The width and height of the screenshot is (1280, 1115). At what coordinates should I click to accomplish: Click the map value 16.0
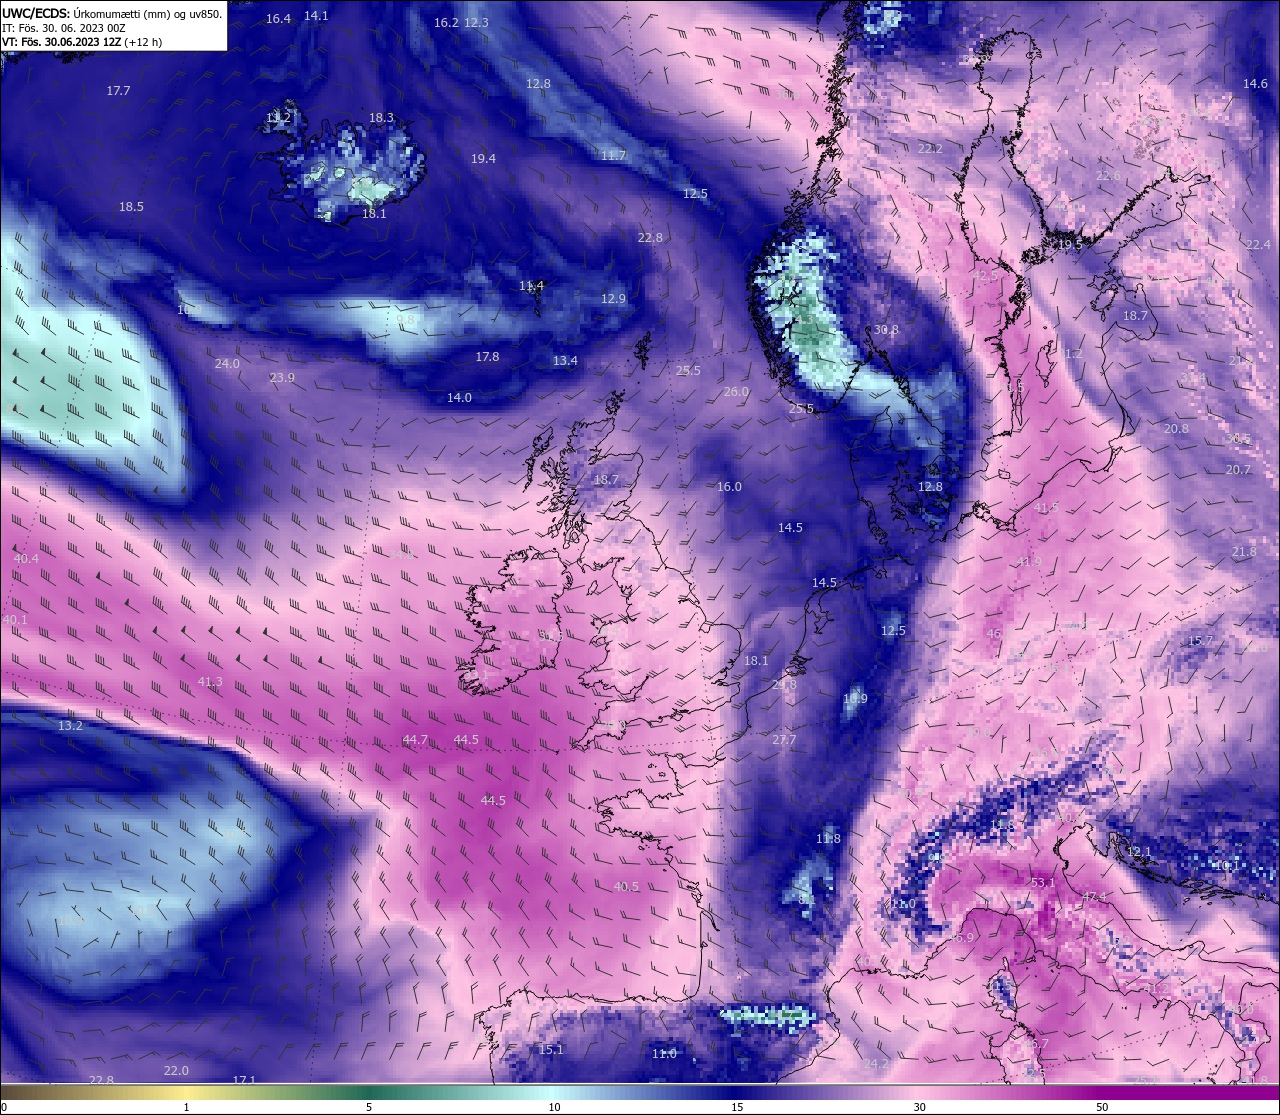coord(729,486)
